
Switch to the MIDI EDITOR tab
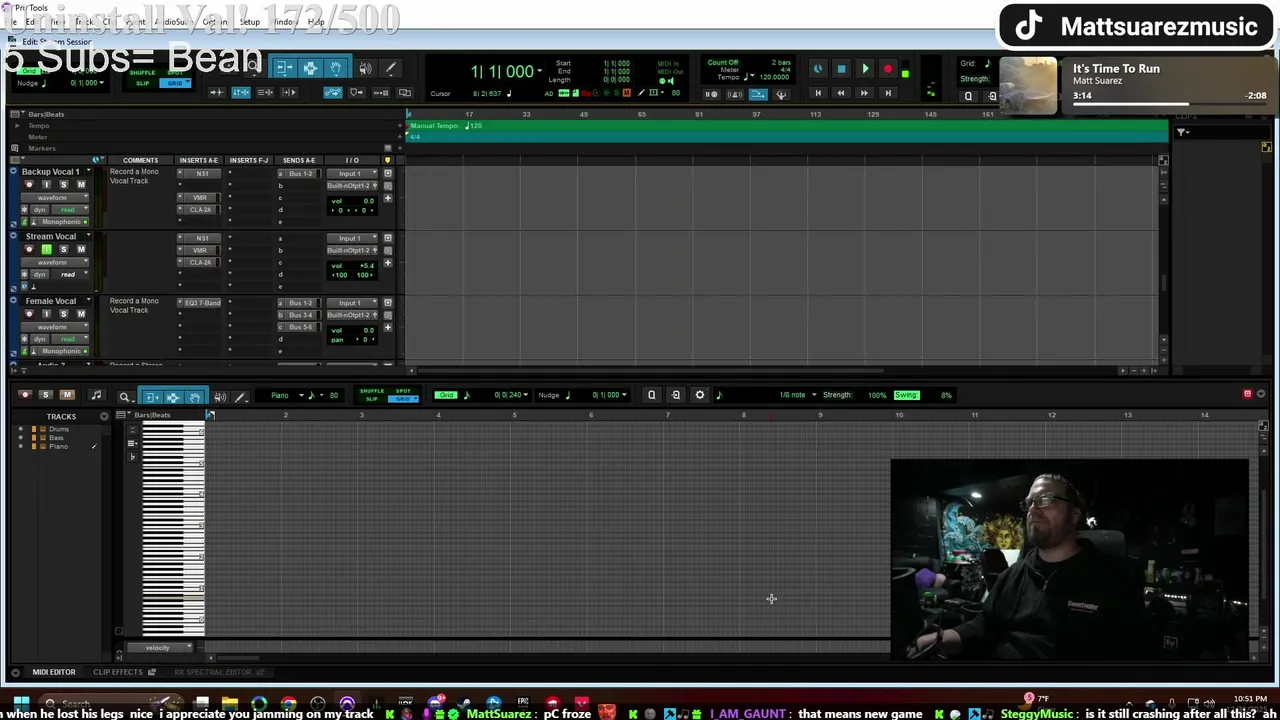coord(54,672)
